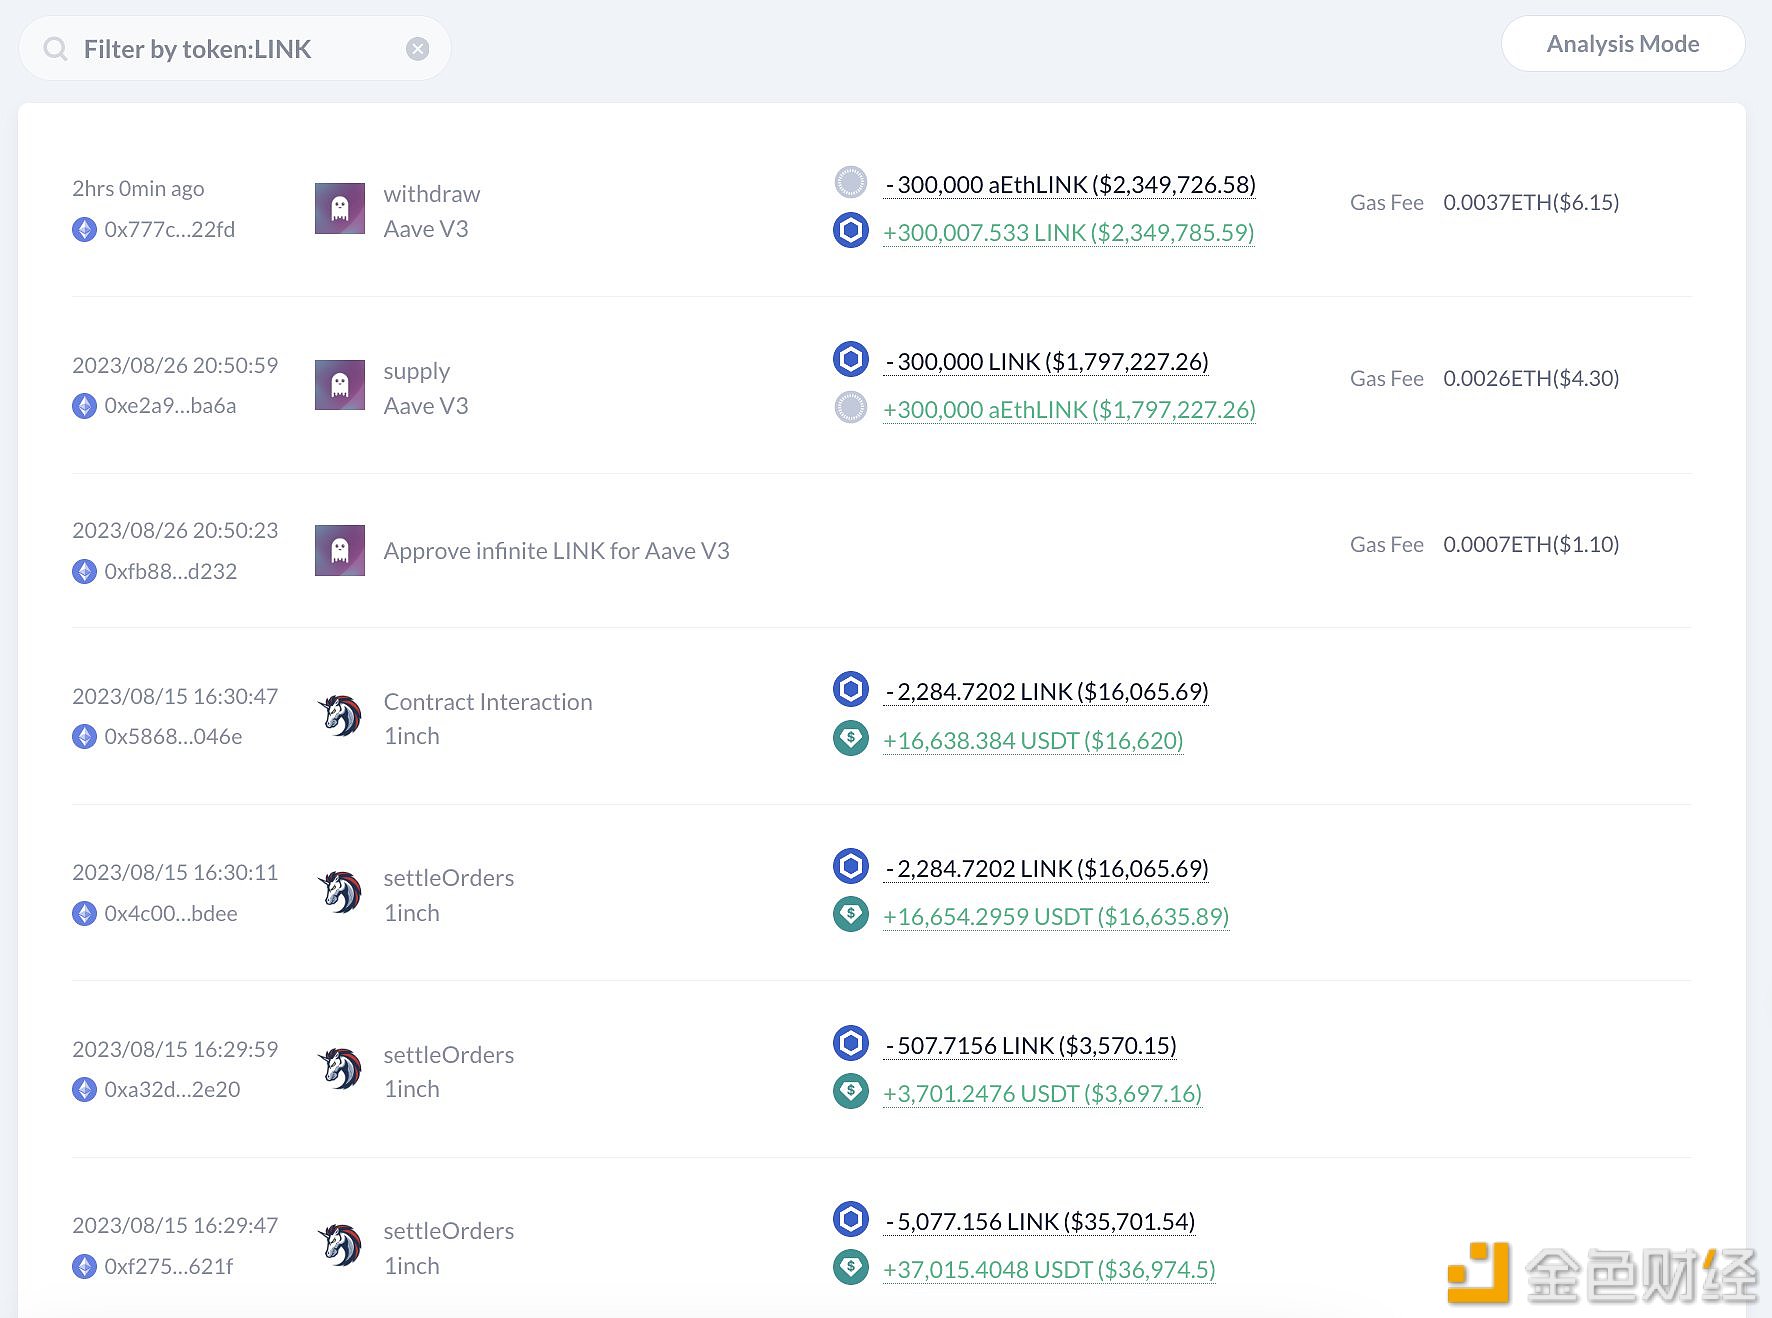Click Ethereum icon beside 0x5868...046e
The width and height of the screenshot is (1772, 1318).
(85, 737)
